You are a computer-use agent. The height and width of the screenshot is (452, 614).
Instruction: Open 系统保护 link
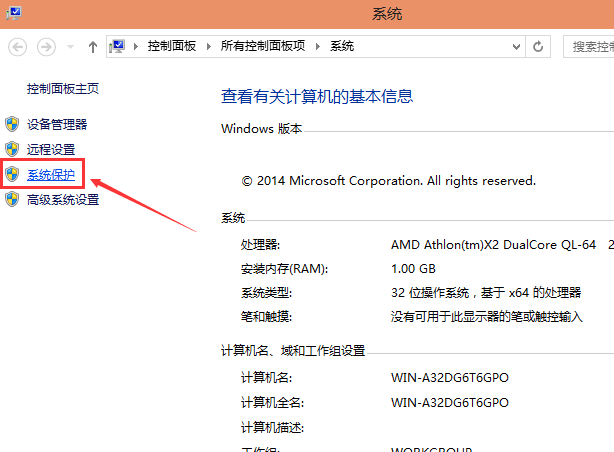[x=51, y=175]
